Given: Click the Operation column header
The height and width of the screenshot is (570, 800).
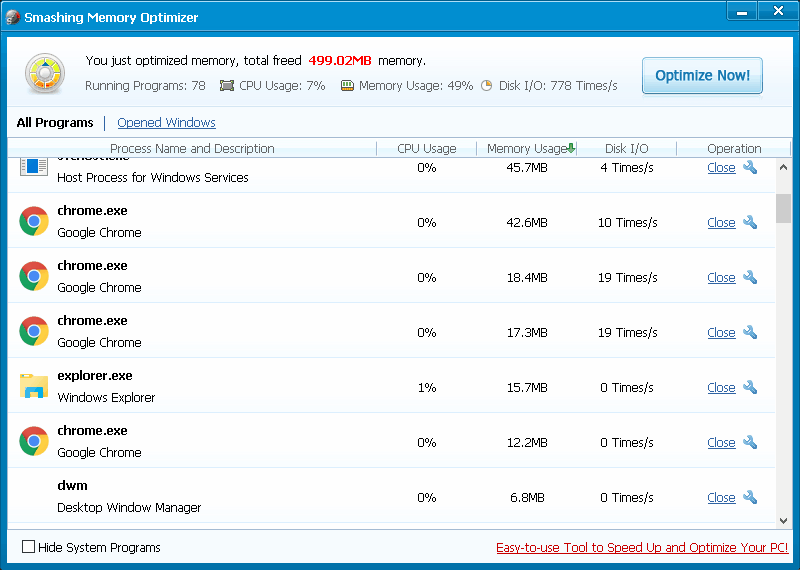Looking at the screenshot, I should pos(734,148).
